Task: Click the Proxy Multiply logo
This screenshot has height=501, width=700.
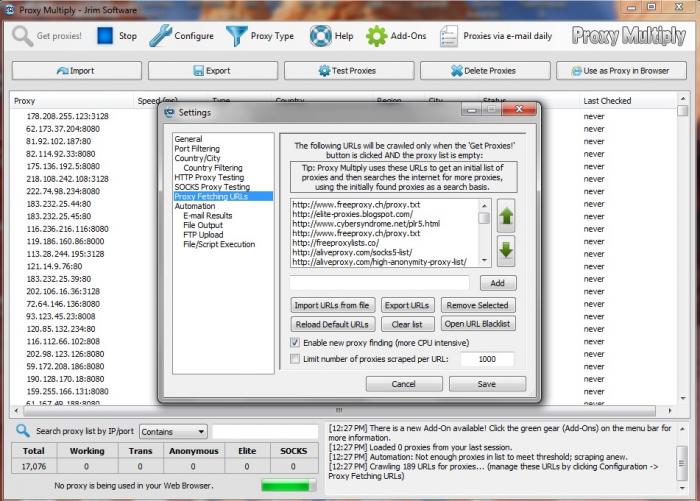Action: coord(629,36)
